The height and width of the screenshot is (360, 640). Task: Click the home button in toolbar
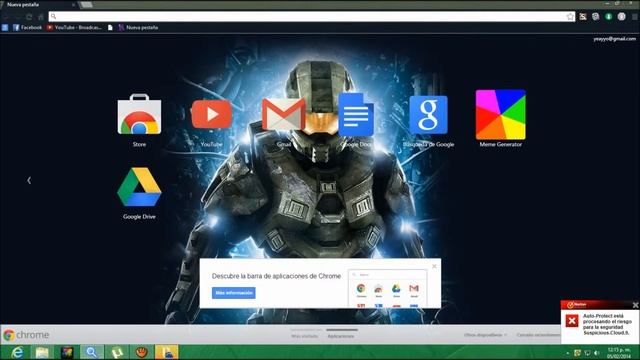(x=40, y=17)
